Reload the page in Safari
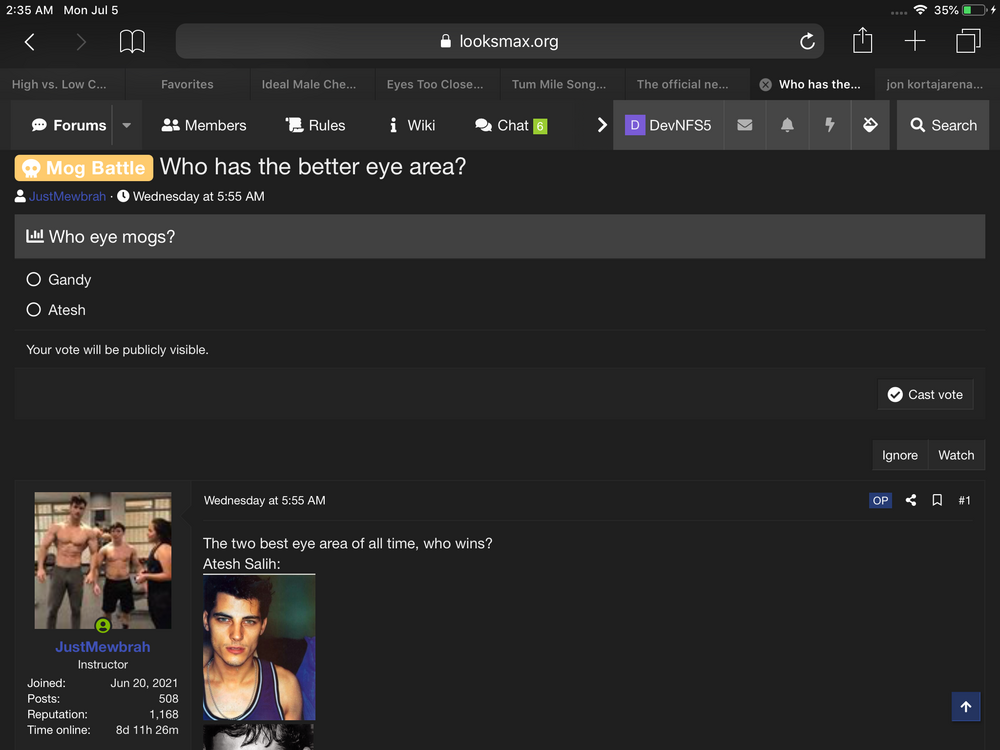This screenshot has width=1000, height=750. 807,42
